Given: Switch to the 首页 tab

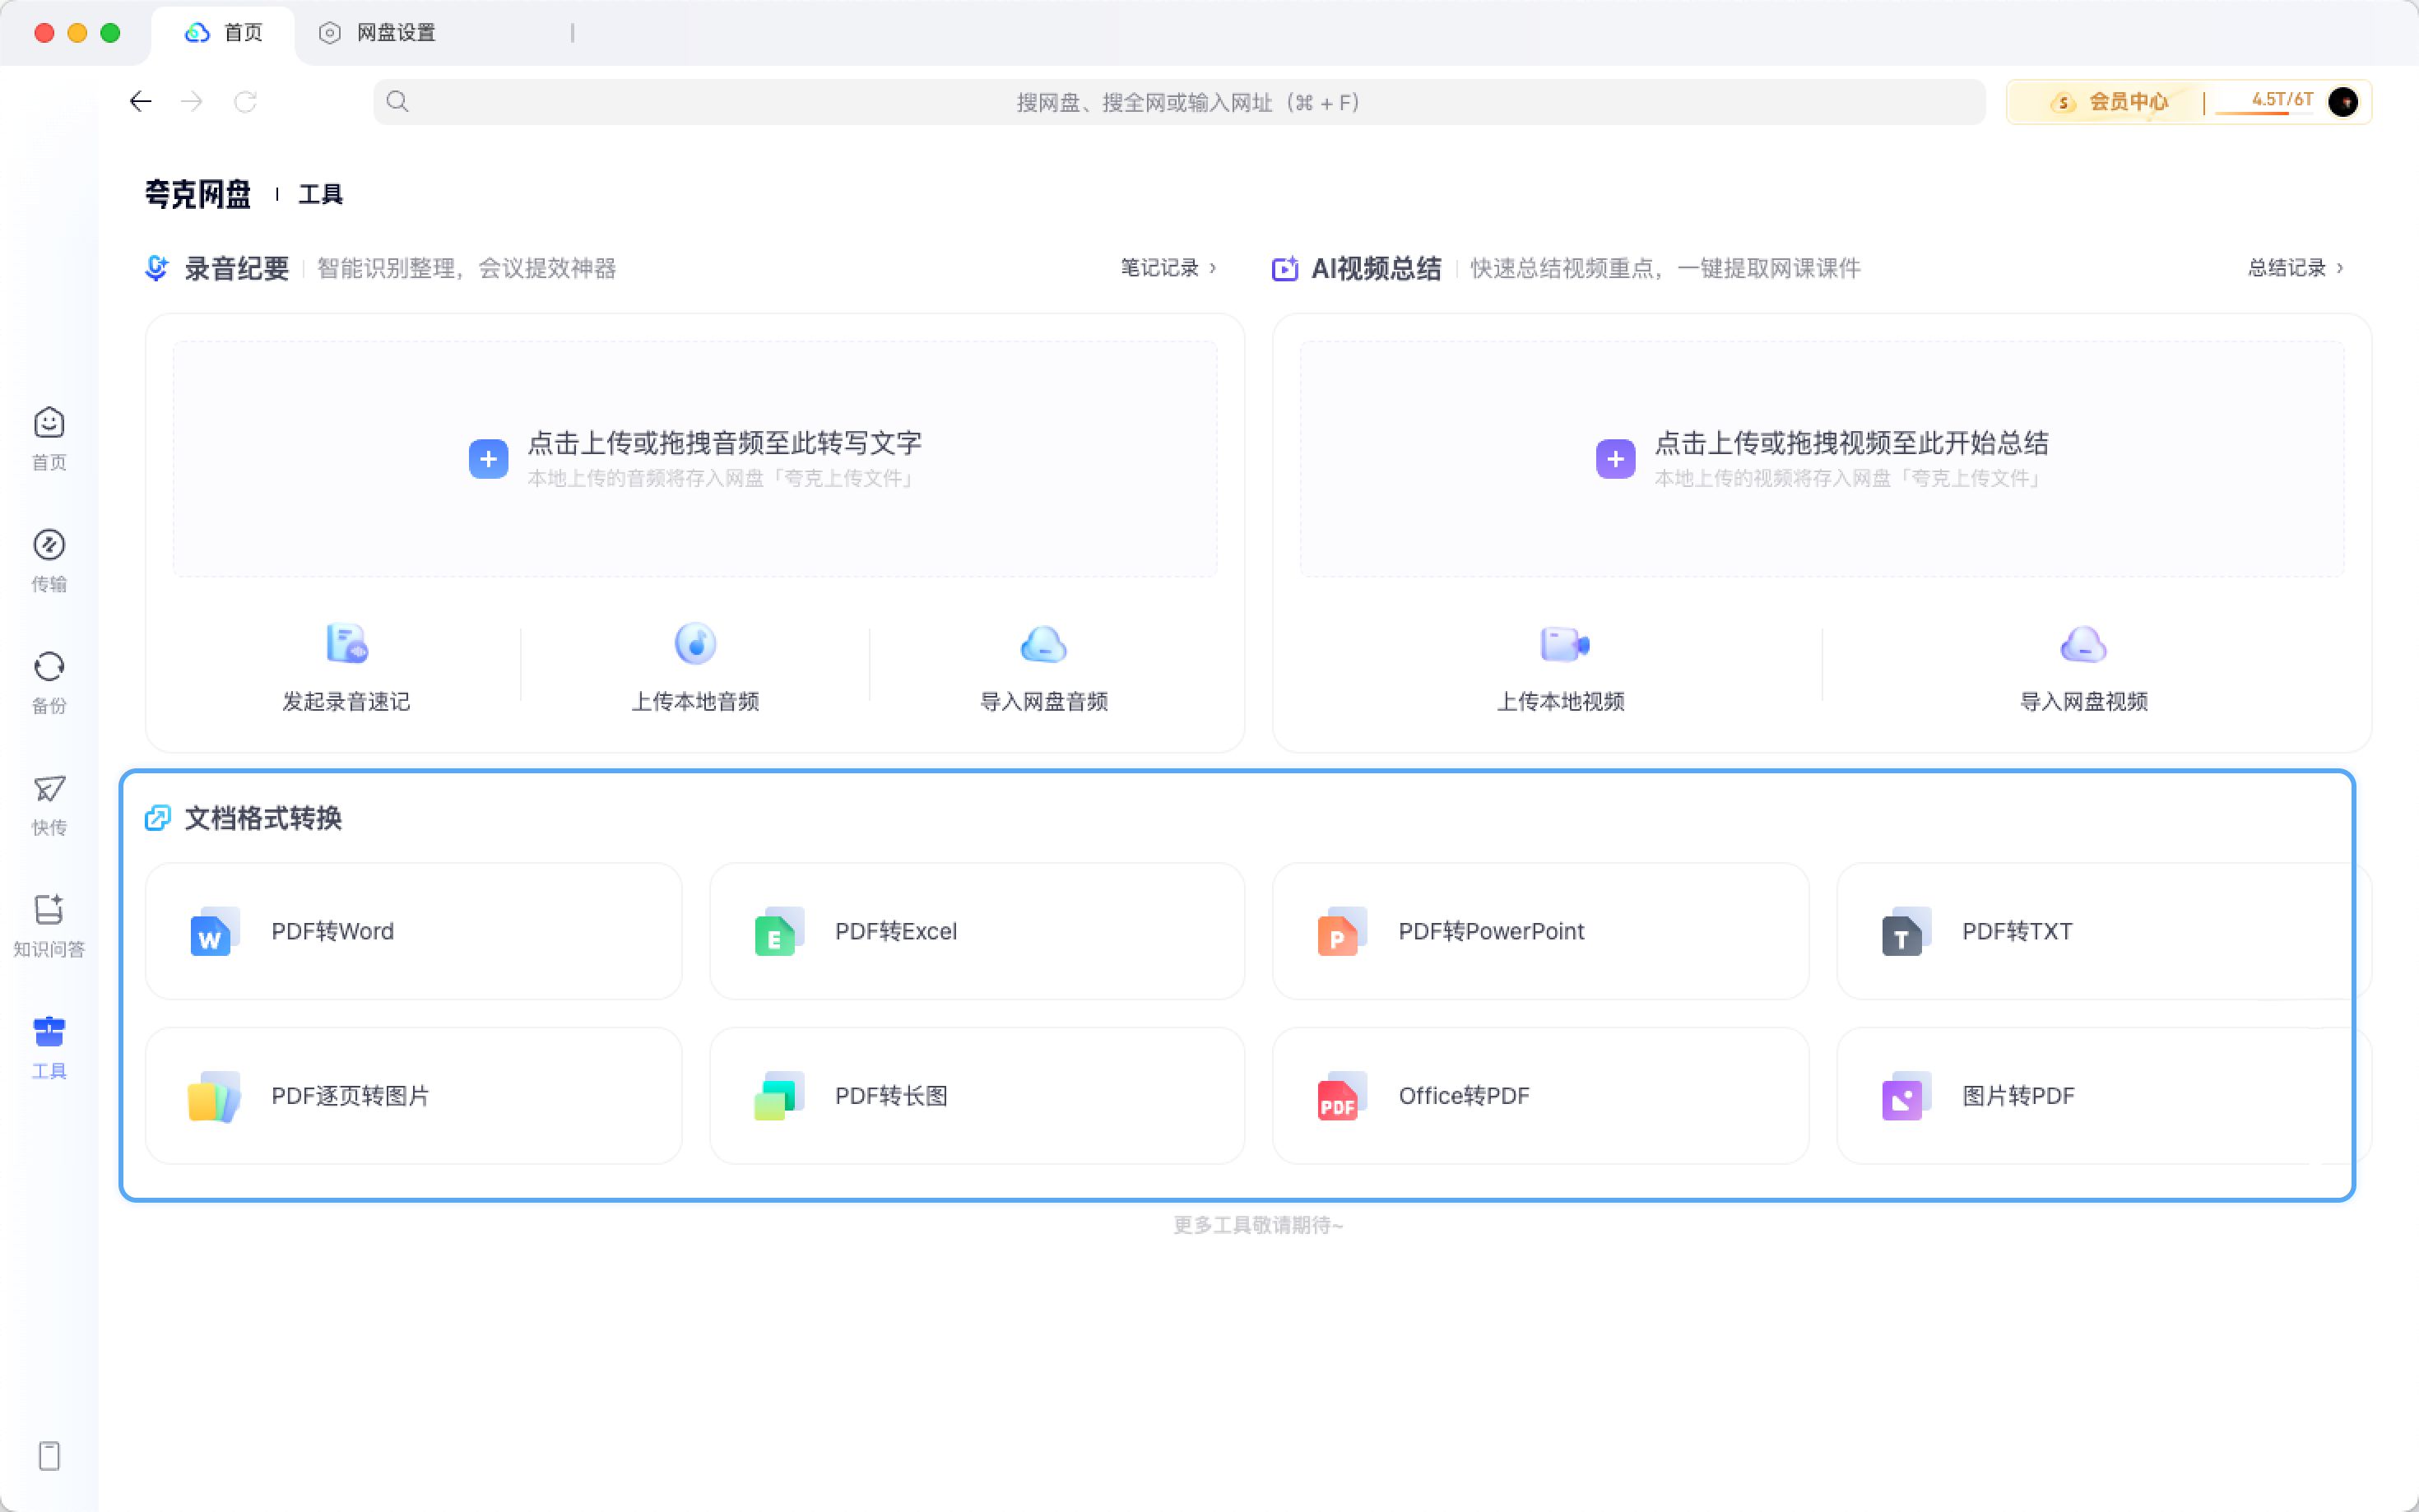Looking at the screenshot, I should coord(224,33).
